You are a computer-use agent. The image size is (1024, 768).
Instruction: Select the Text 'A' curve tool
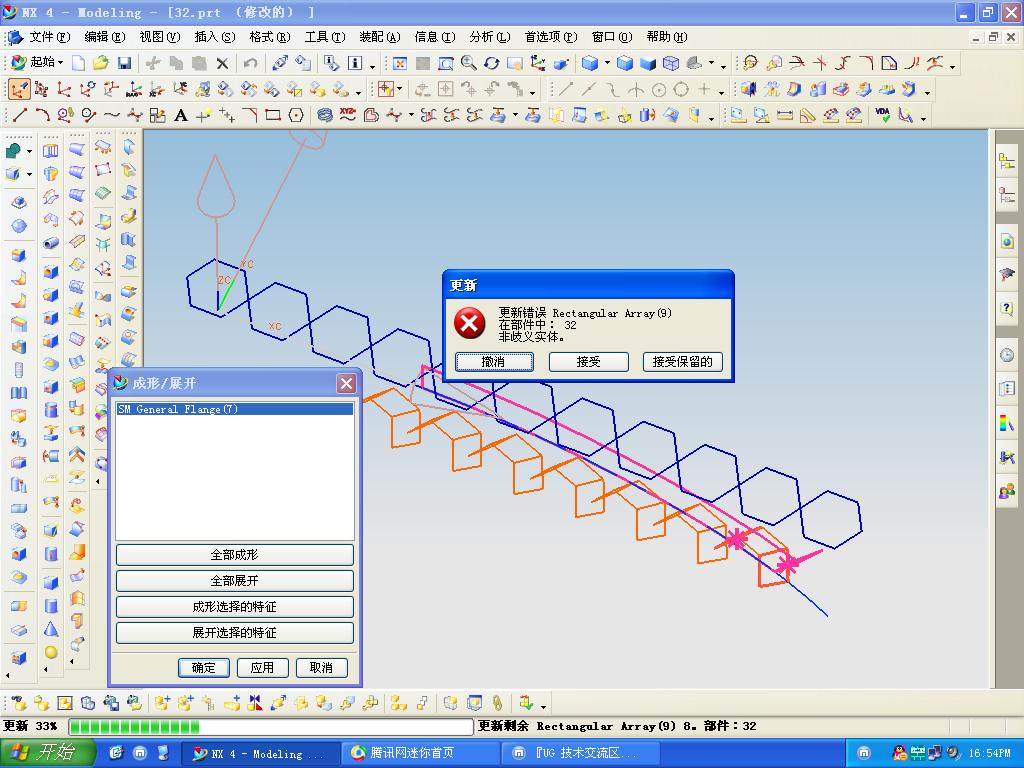click(x=181, y=116)
